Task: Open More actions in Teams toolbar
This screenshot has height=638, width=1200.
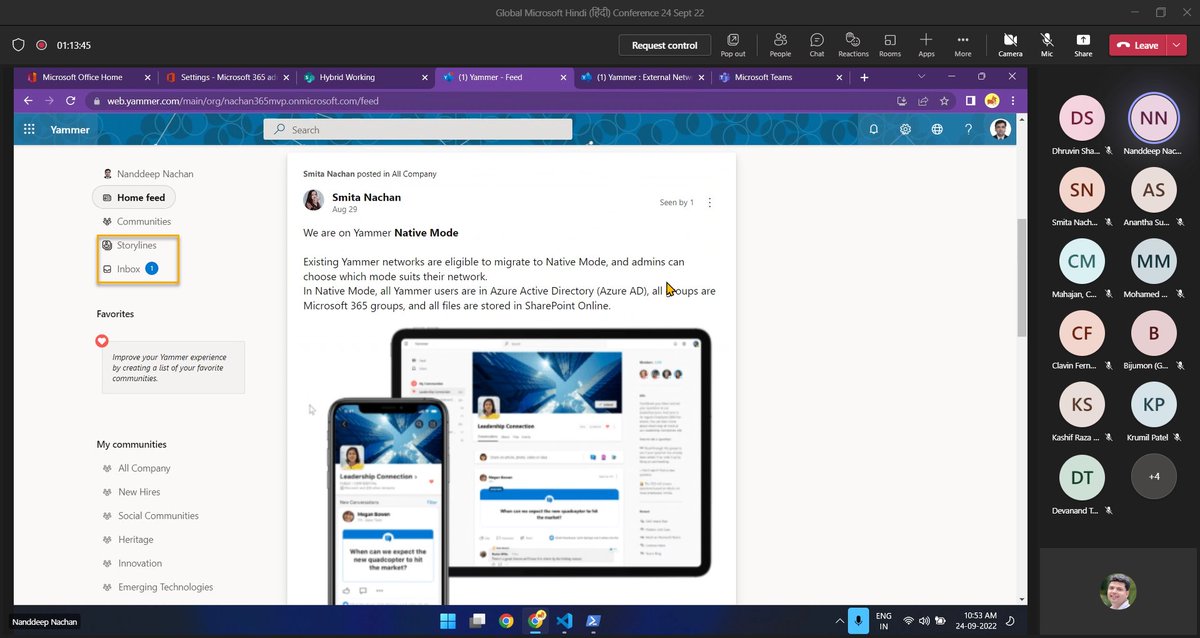Action: tap(963, 44)
